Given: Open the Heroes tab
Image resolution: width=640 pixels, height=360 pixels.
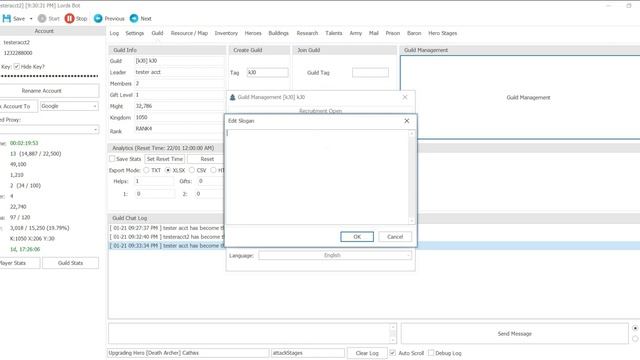Looking at the screenshot, I should coord(253,33).
